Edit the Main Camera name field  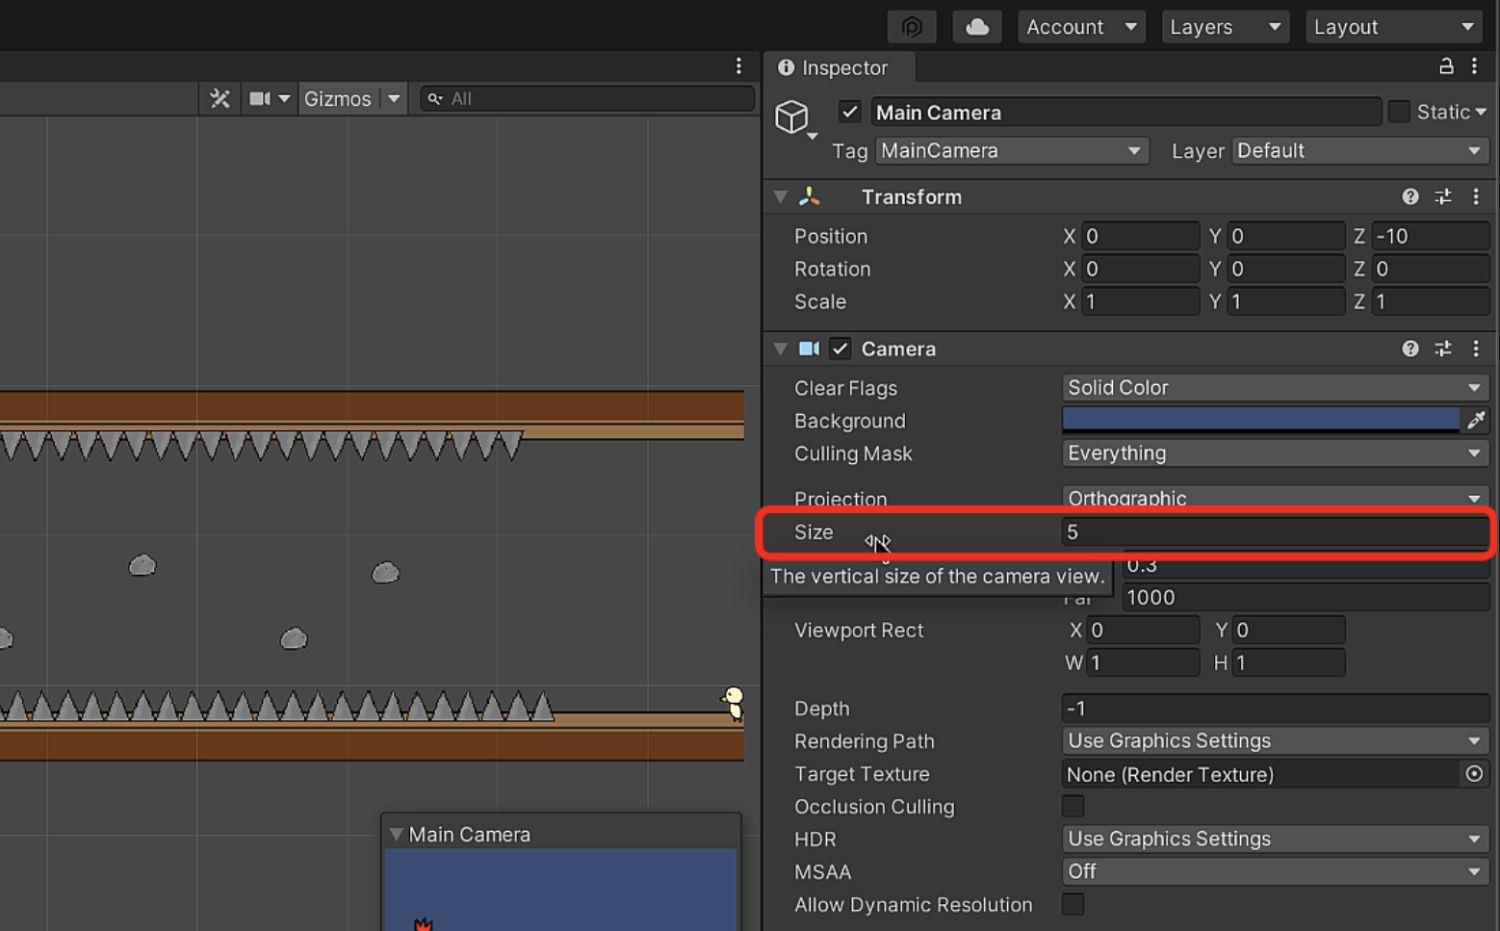(x=1126, y=112)
